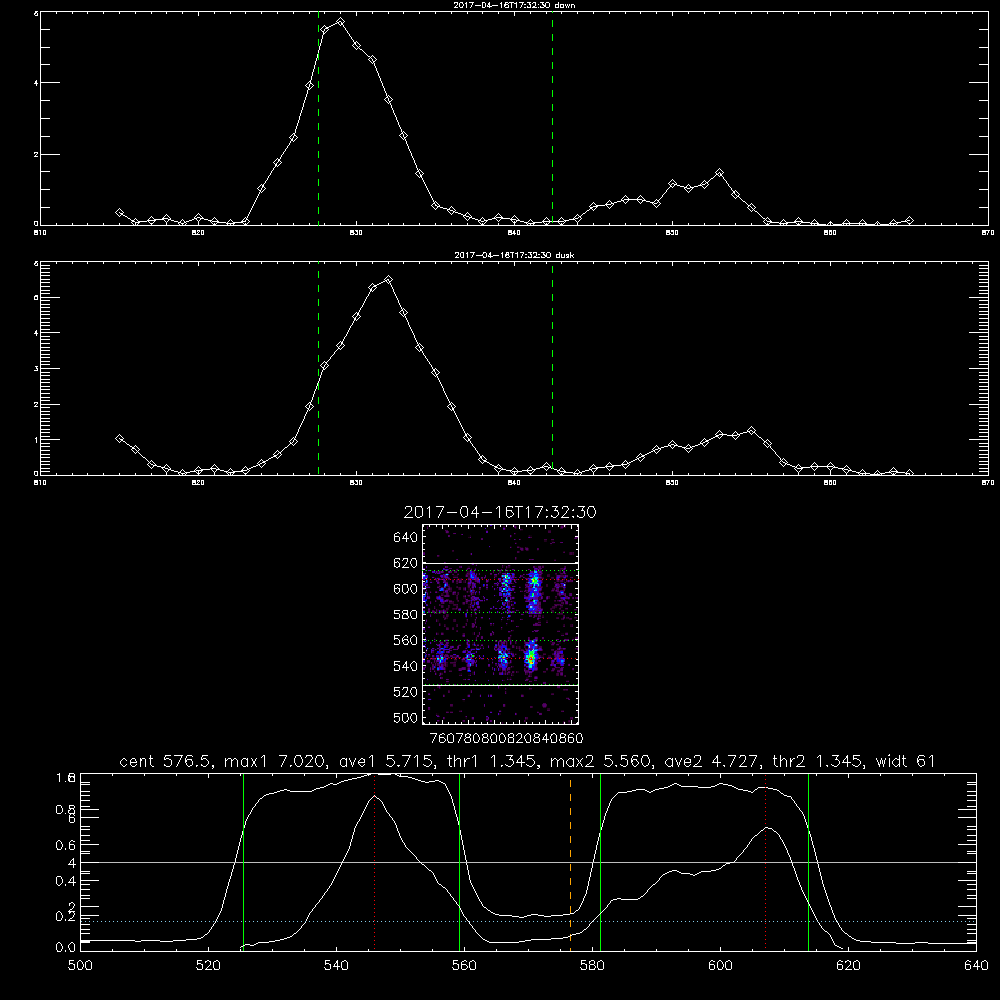Click the "620" x-axis label of bottom plot
Viewport: 1000px width, 1000px height.
coord(848,966)
